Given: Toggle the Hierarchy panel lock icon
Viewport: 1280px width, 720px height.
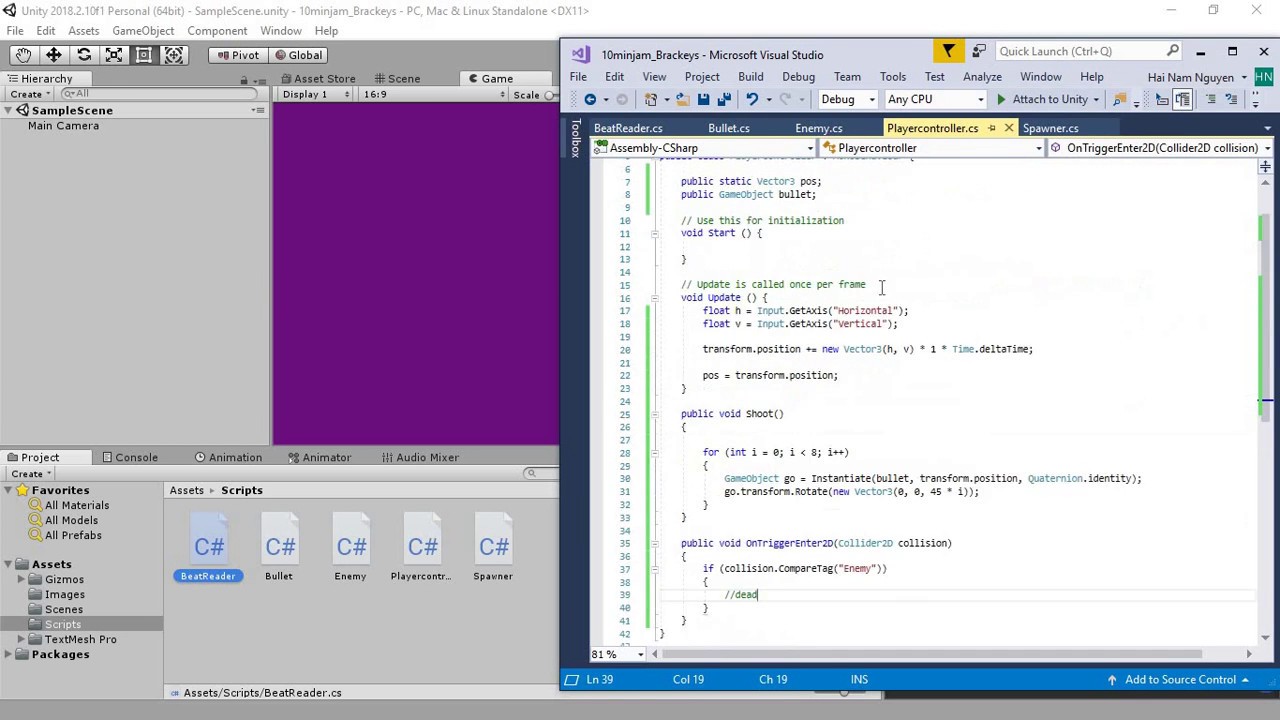Looking at the screenshot, I should (x=243, y=79).
